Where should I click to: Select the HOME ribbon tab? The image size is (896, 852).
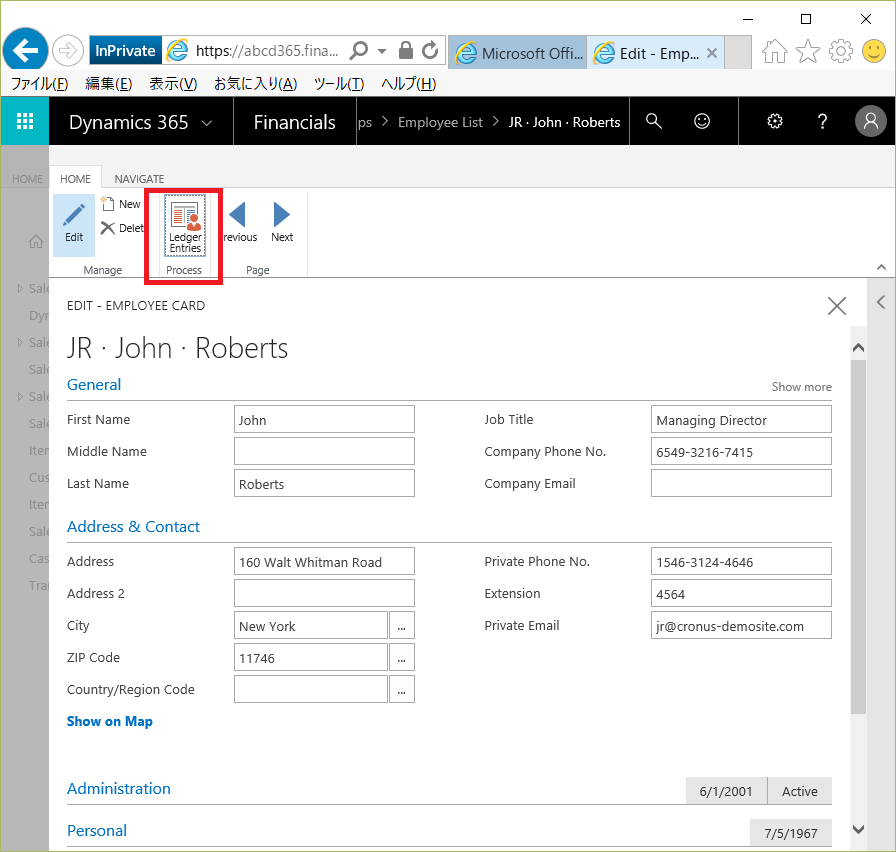(75, 179)
